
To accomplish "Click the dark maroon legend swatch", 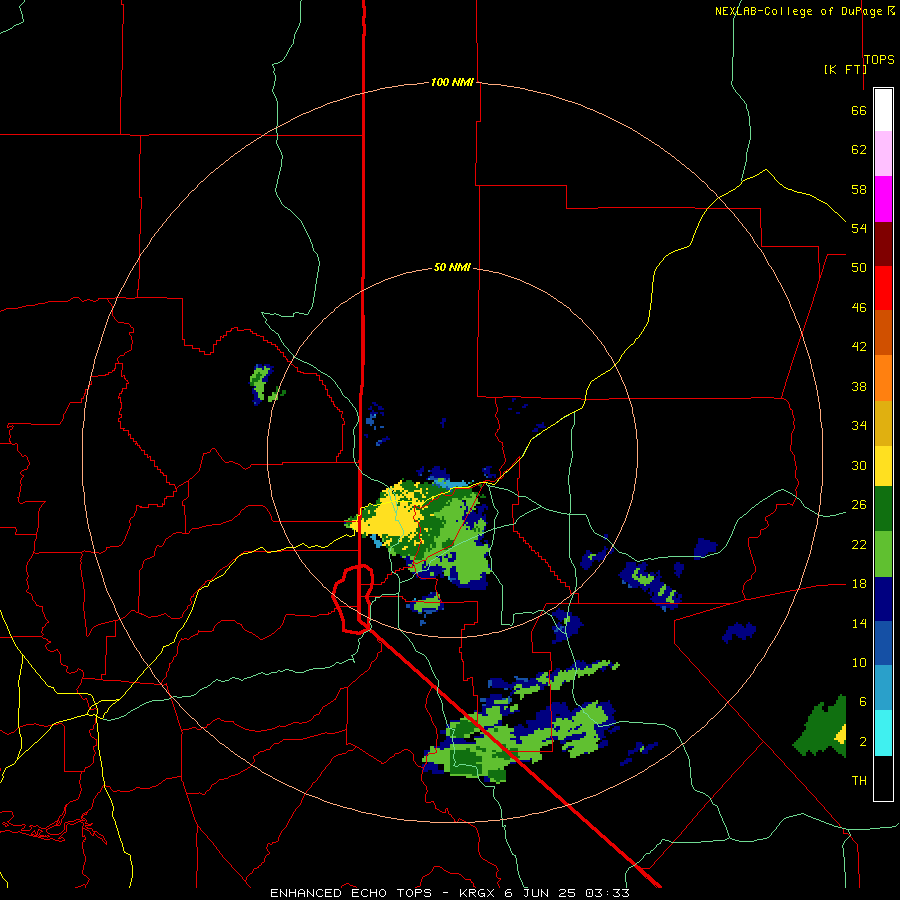I will tap(883, 244).
